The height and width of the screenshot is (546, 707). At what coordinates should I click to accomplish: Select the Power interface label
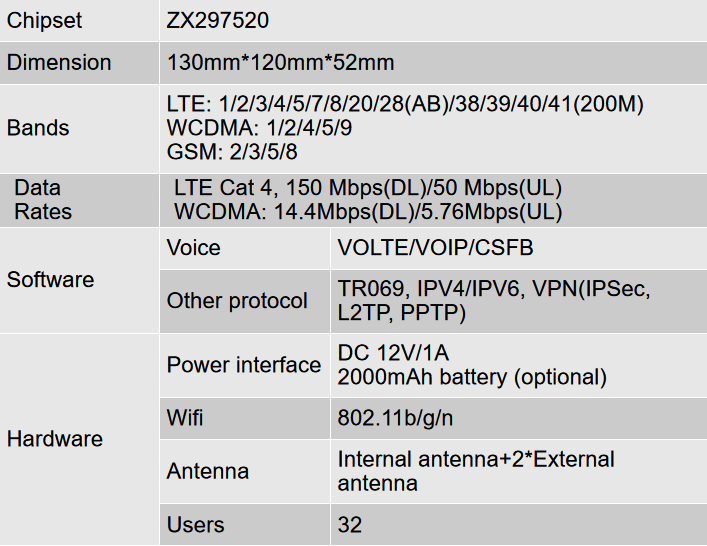pyautogui.click(x=243, y=365)
